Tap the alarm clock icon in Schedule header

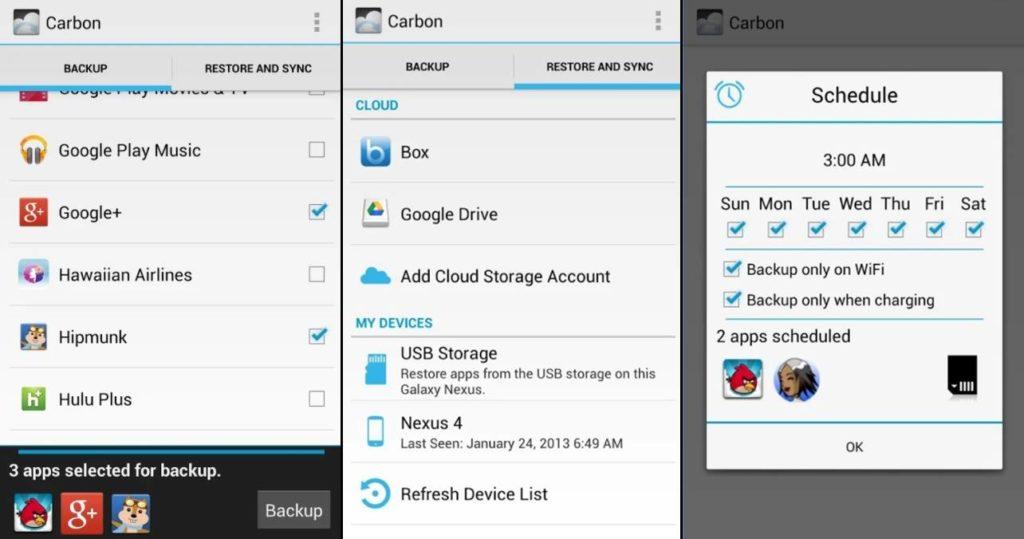click(730, 95)
